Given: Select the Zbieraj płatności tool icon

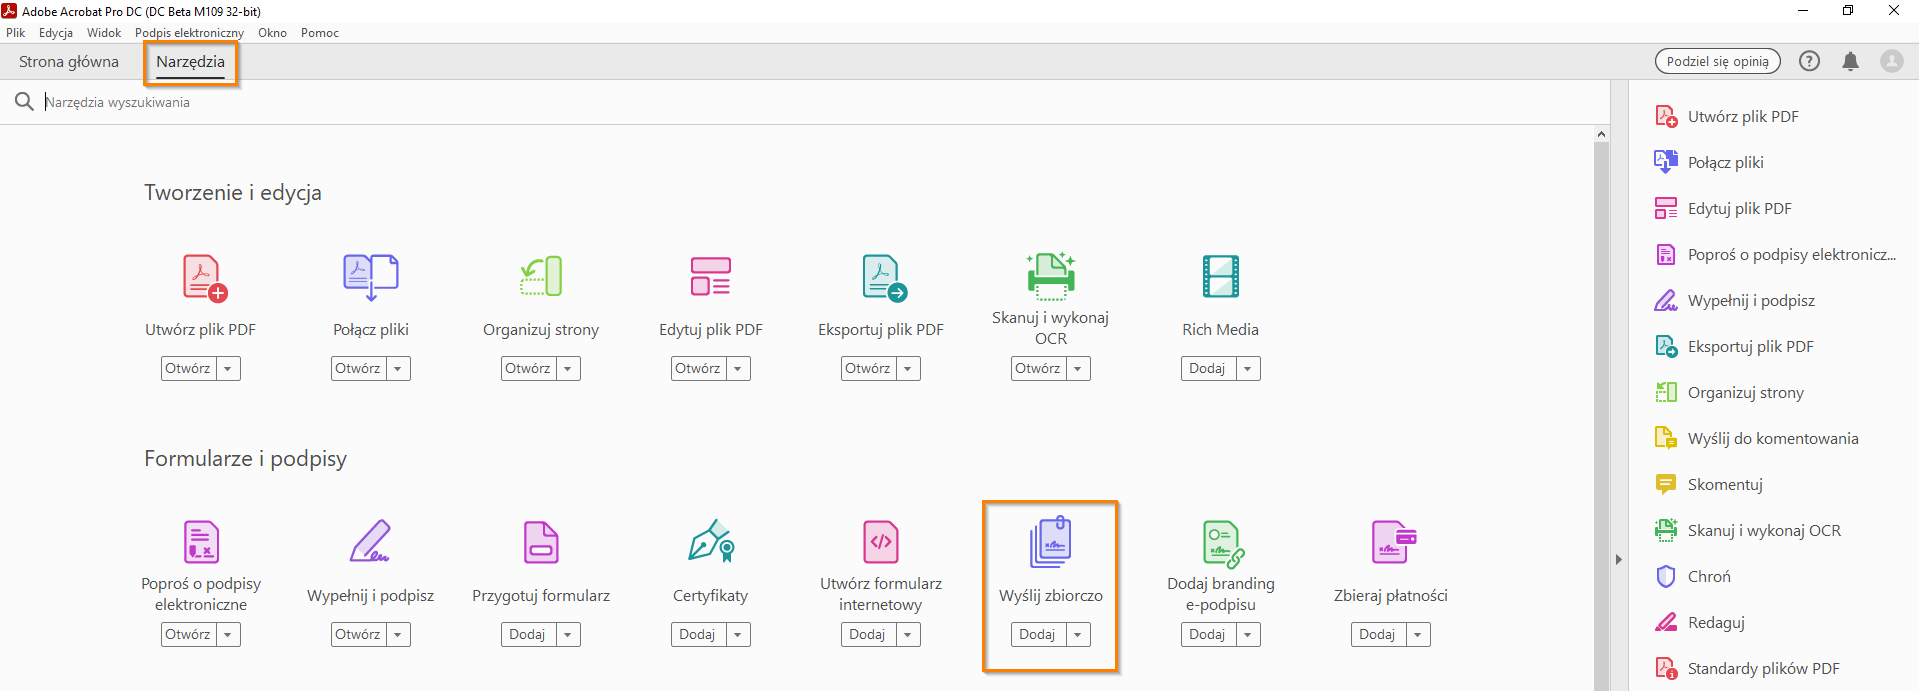Looking at the screenshot, I should [1394, 541].
